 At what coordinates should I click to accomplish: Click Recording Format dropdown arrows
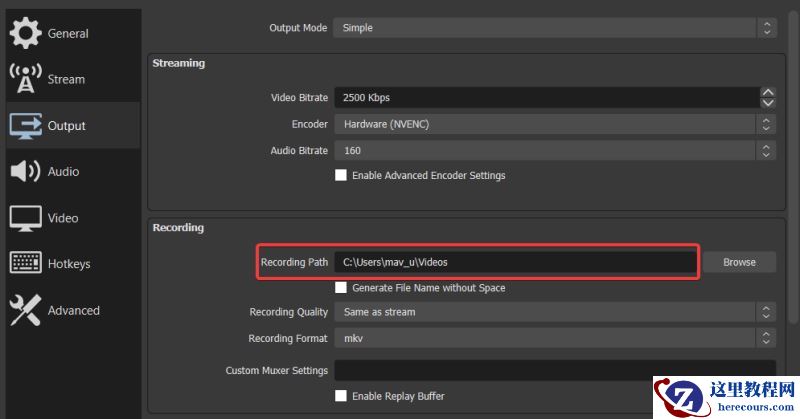[x=766, y=338]
